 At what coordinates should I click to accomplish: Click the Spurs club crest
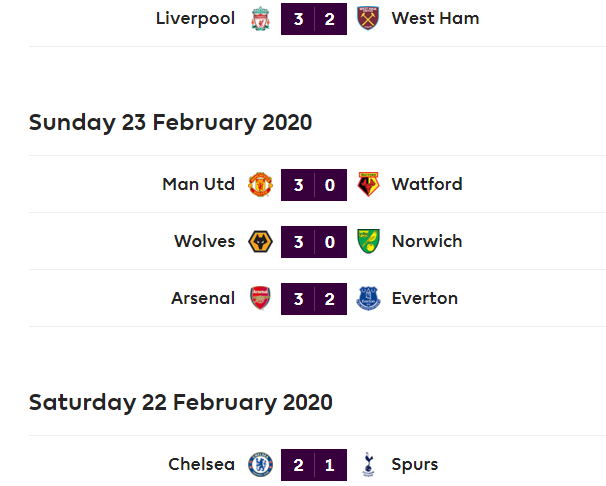368,465
